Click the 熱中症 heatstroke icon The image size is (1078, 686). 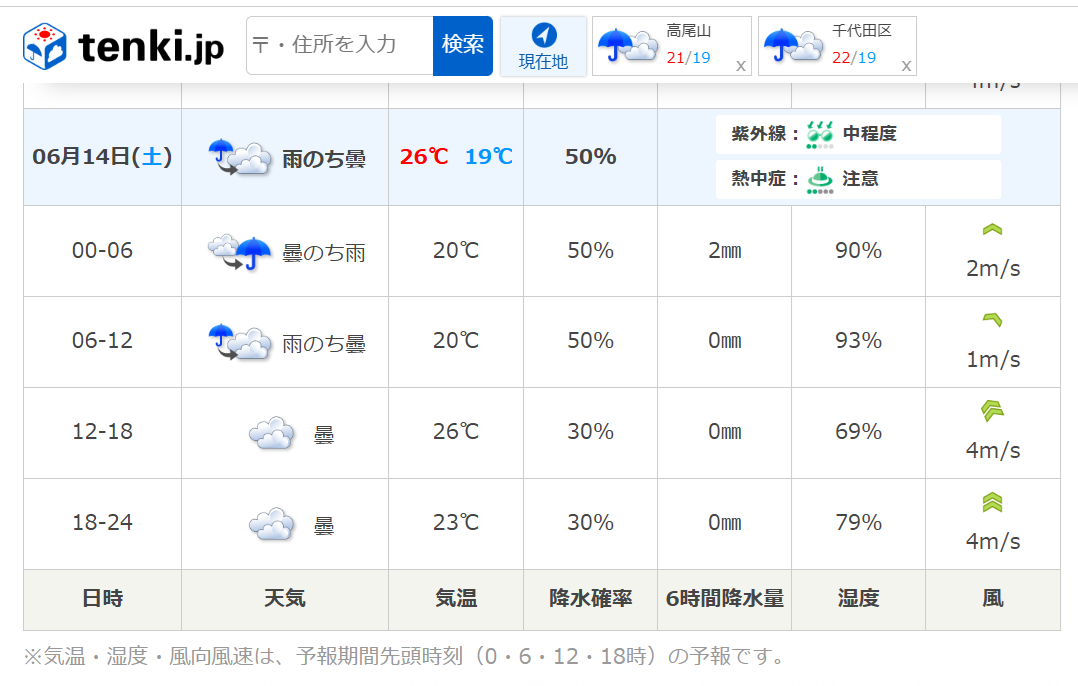[x=820, y=180]
